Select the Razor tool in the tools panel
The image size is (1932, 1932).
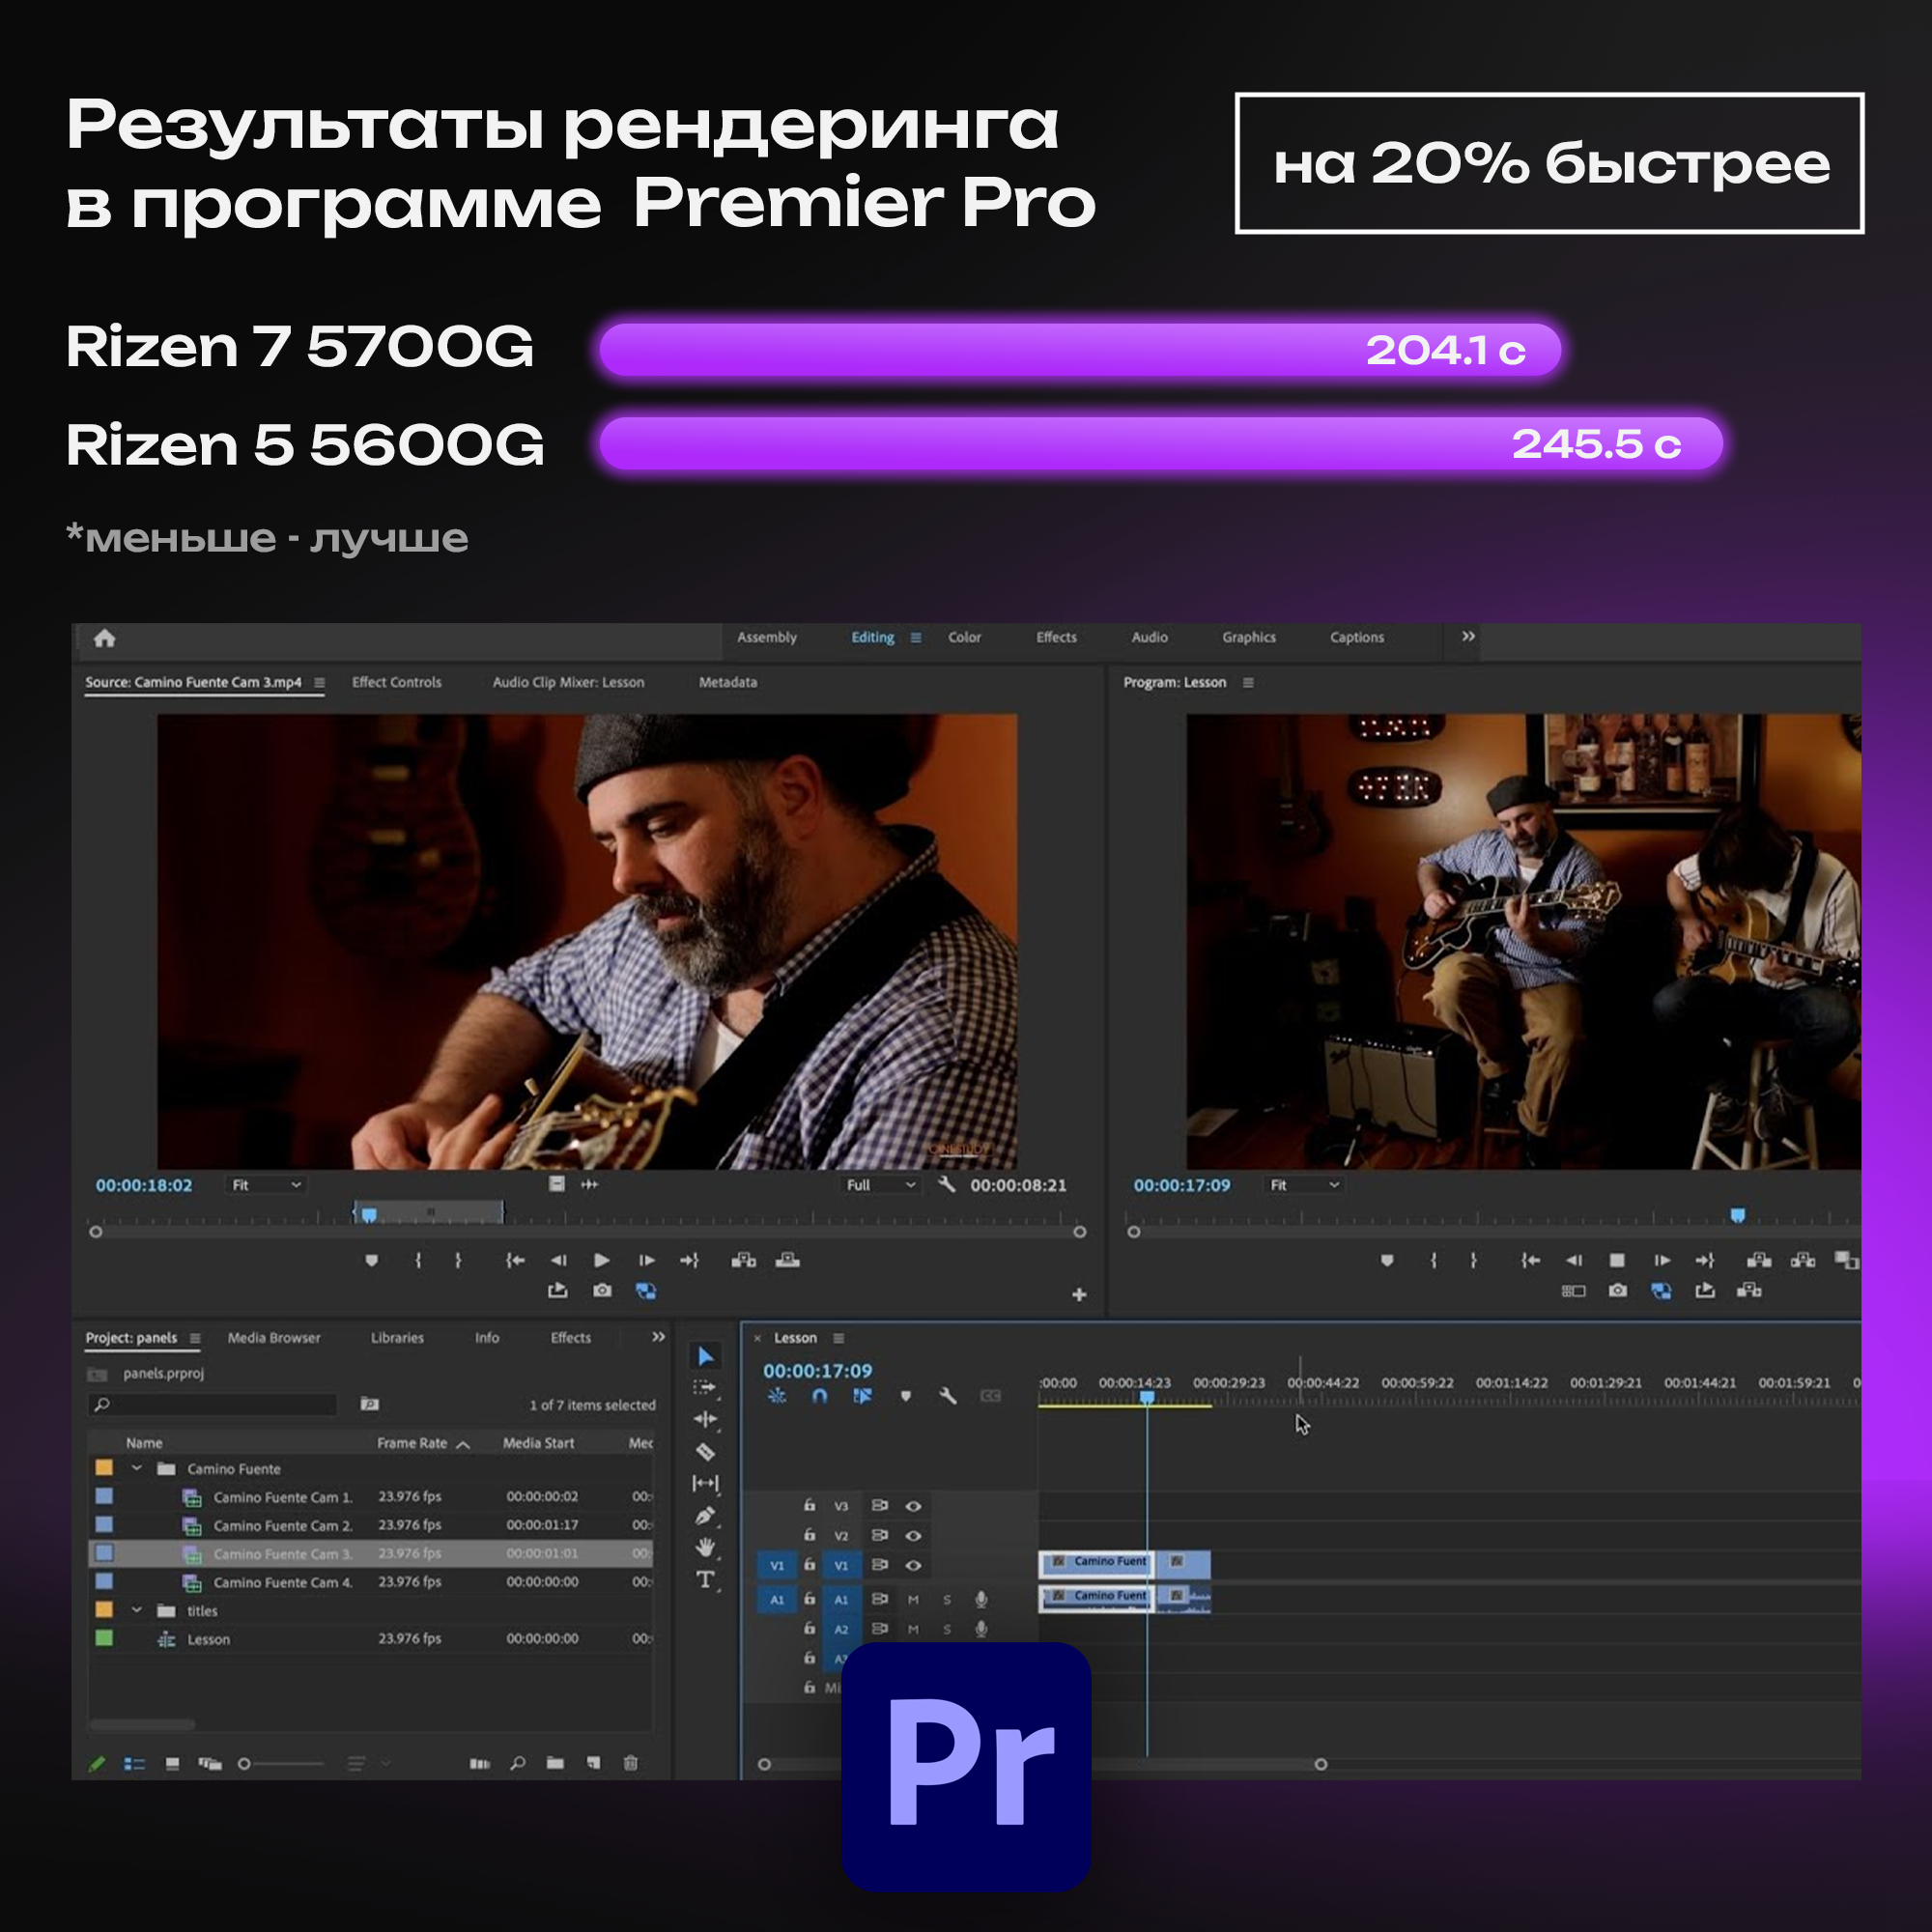click(x=705, y=1451)
